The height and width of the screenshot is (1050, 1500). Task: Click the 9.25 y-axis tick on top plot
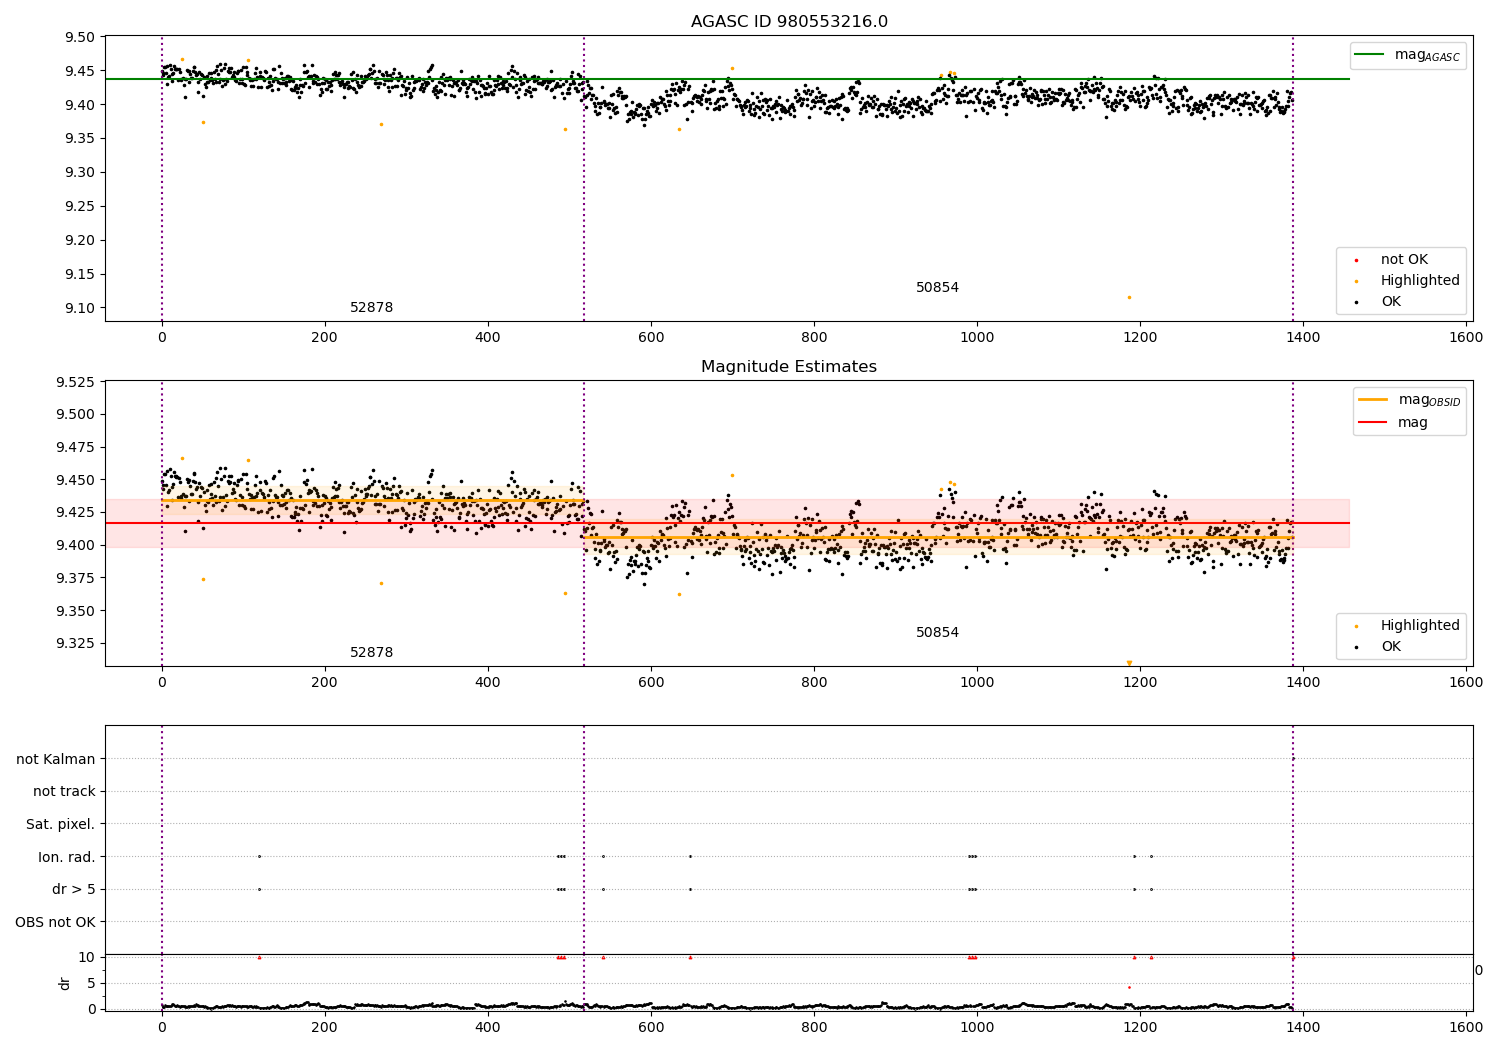pos(79,207)
